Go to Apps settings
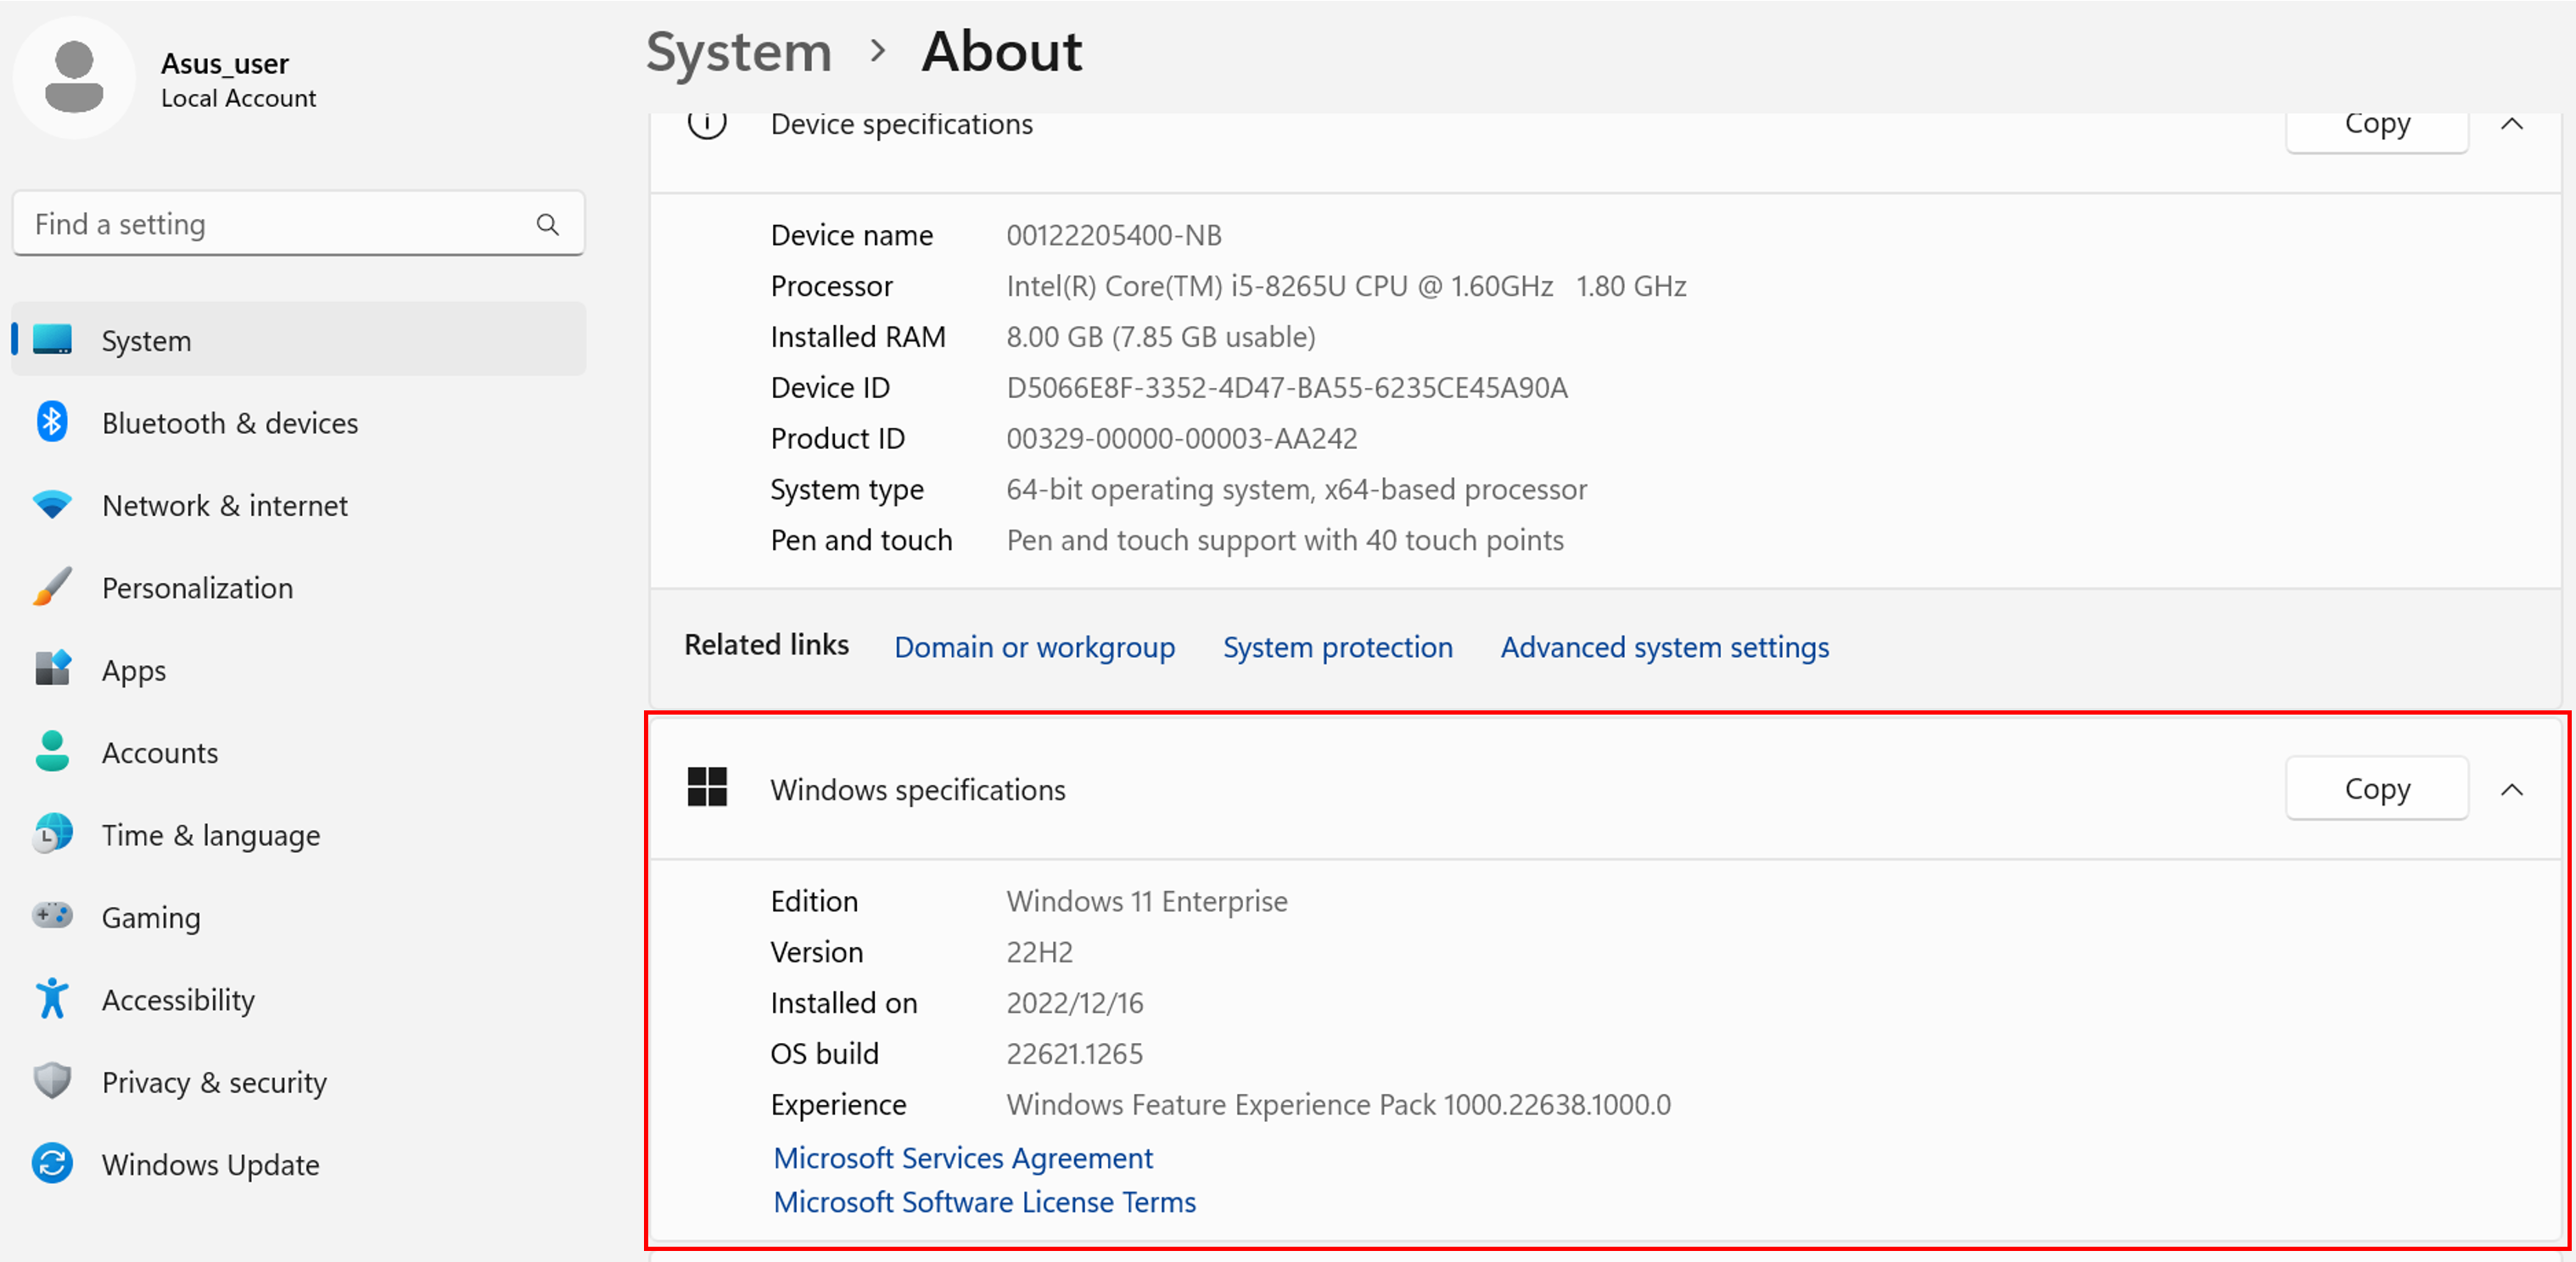Viewport: 2576px width, 1262px height. [133, 670]
